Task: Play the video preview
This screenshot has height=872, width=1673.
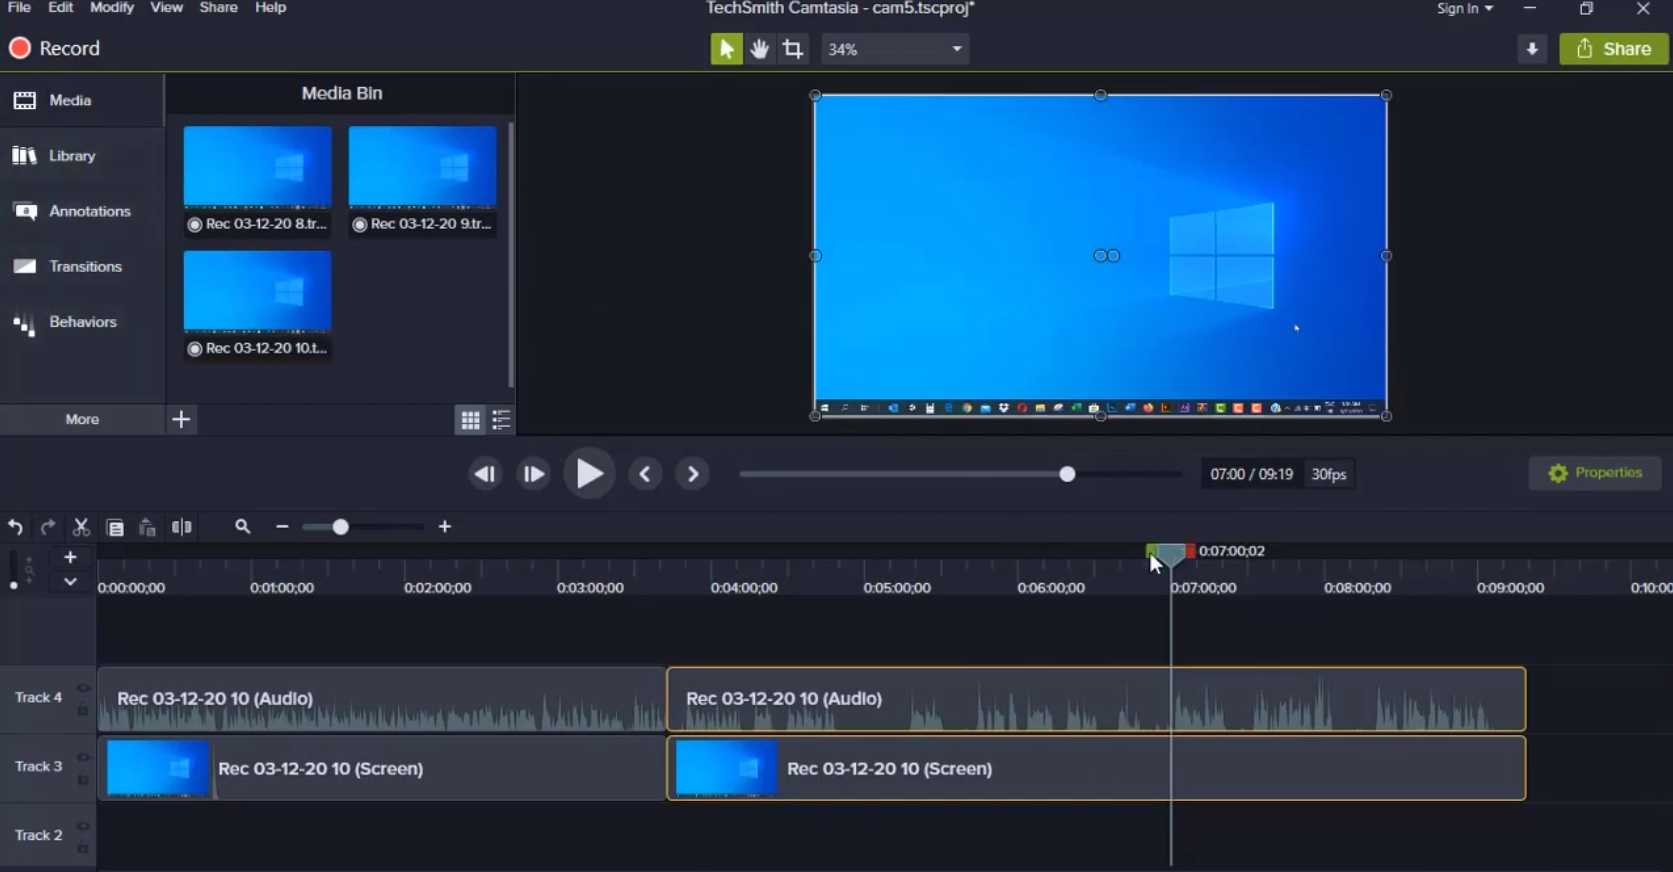Action: pyautogui.click(x=589, y=474)
